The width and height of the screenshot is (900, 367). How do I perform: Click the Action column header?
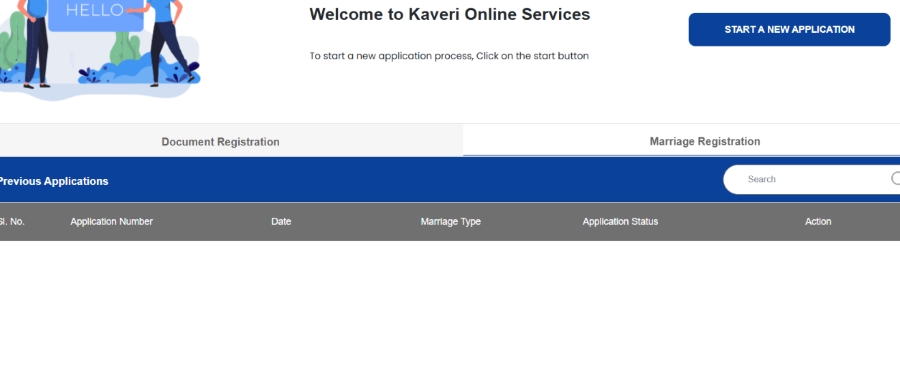point(818,221)
